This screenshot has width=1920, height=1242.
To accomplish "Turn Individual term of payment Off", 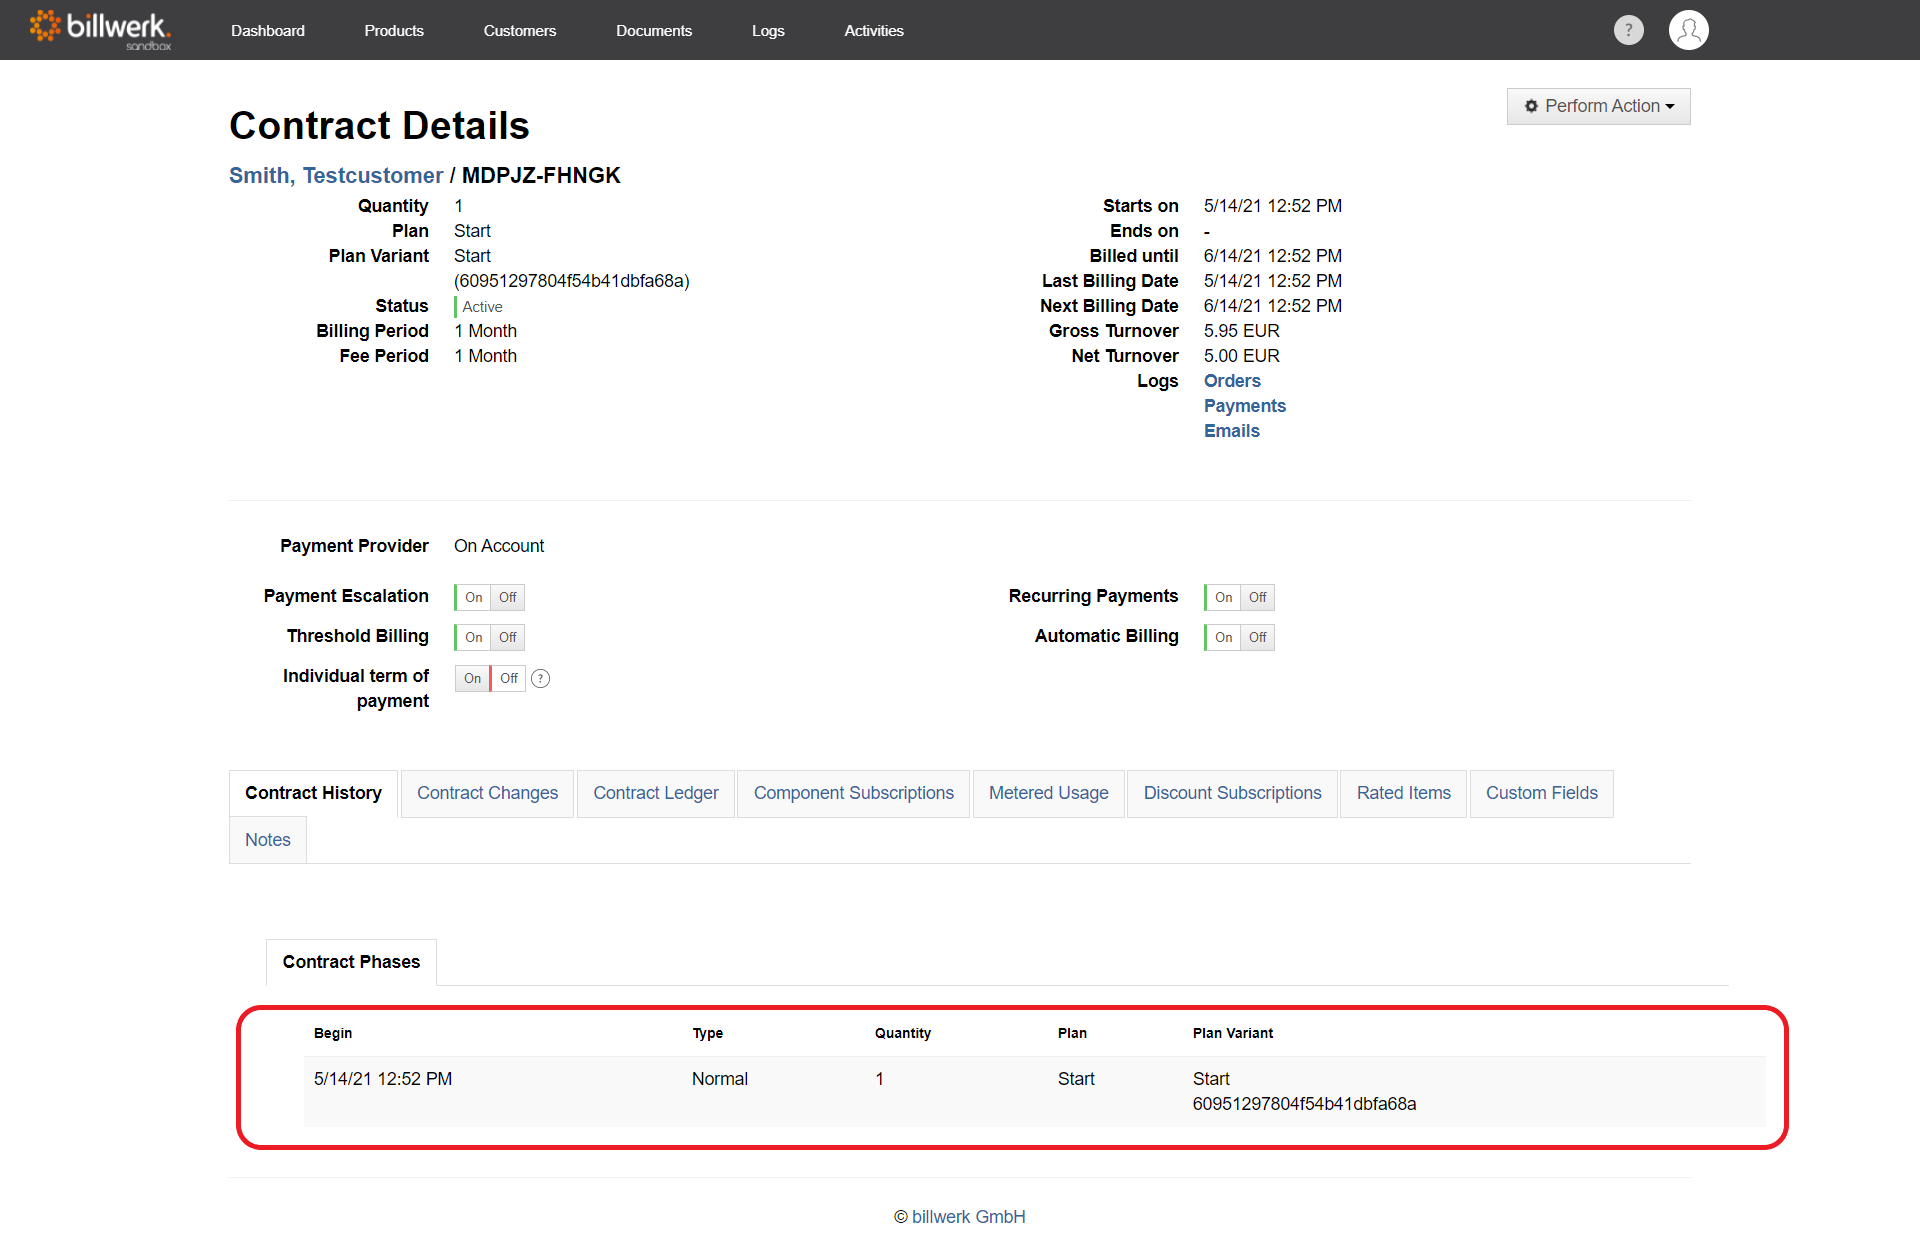I will click(508, 678).
